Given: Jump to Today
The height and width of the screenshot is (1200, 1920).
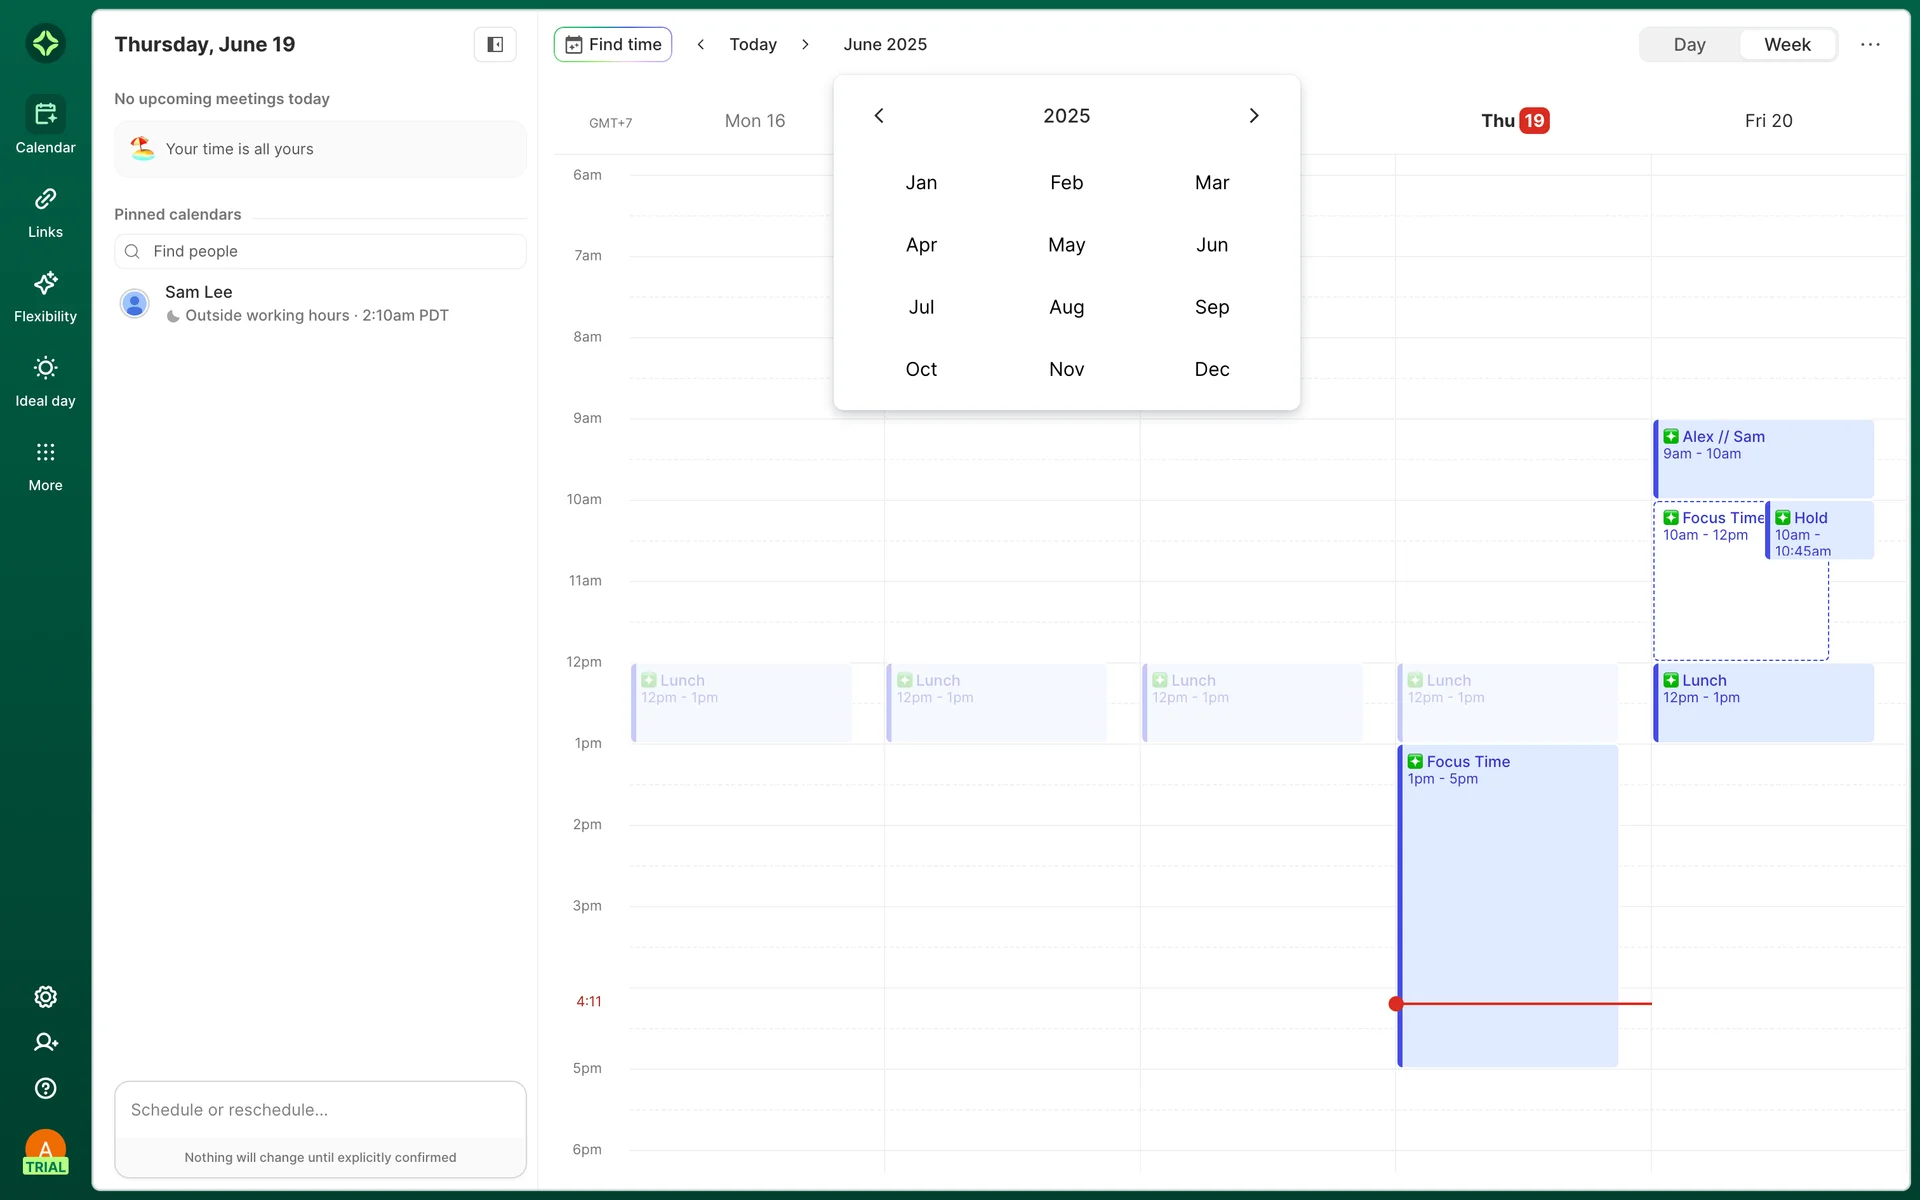Looking at the screenshot, I should [752, 44].
